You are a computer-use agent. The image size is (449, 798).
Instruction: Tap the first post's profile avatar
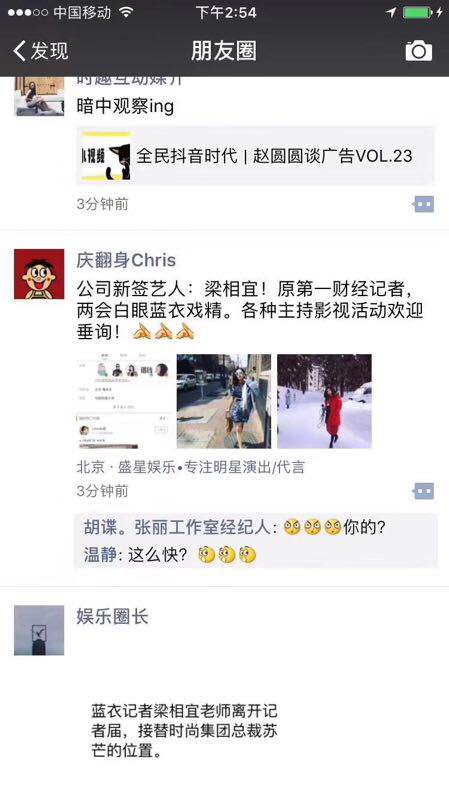pos(39,96)
